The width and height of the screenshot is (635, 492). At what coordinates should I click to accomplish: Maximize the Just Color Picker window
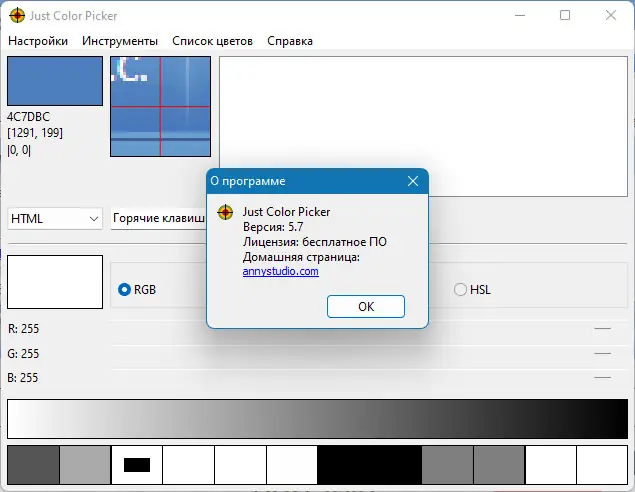(x=565, y=15)
